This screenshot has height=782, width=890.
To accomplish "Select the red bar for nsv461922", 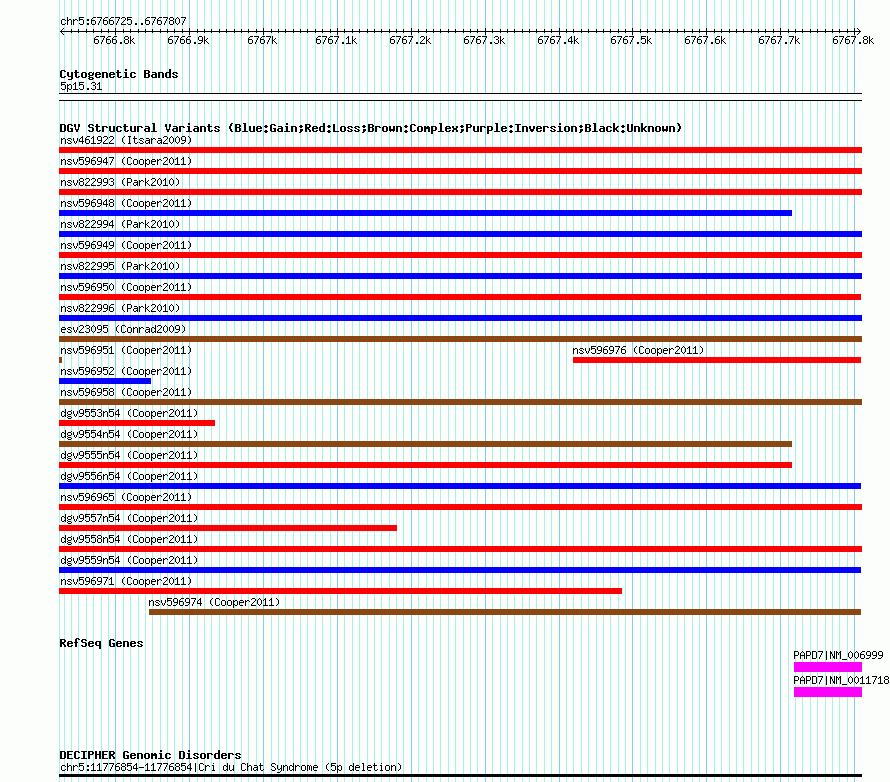I will click(460, 150).
